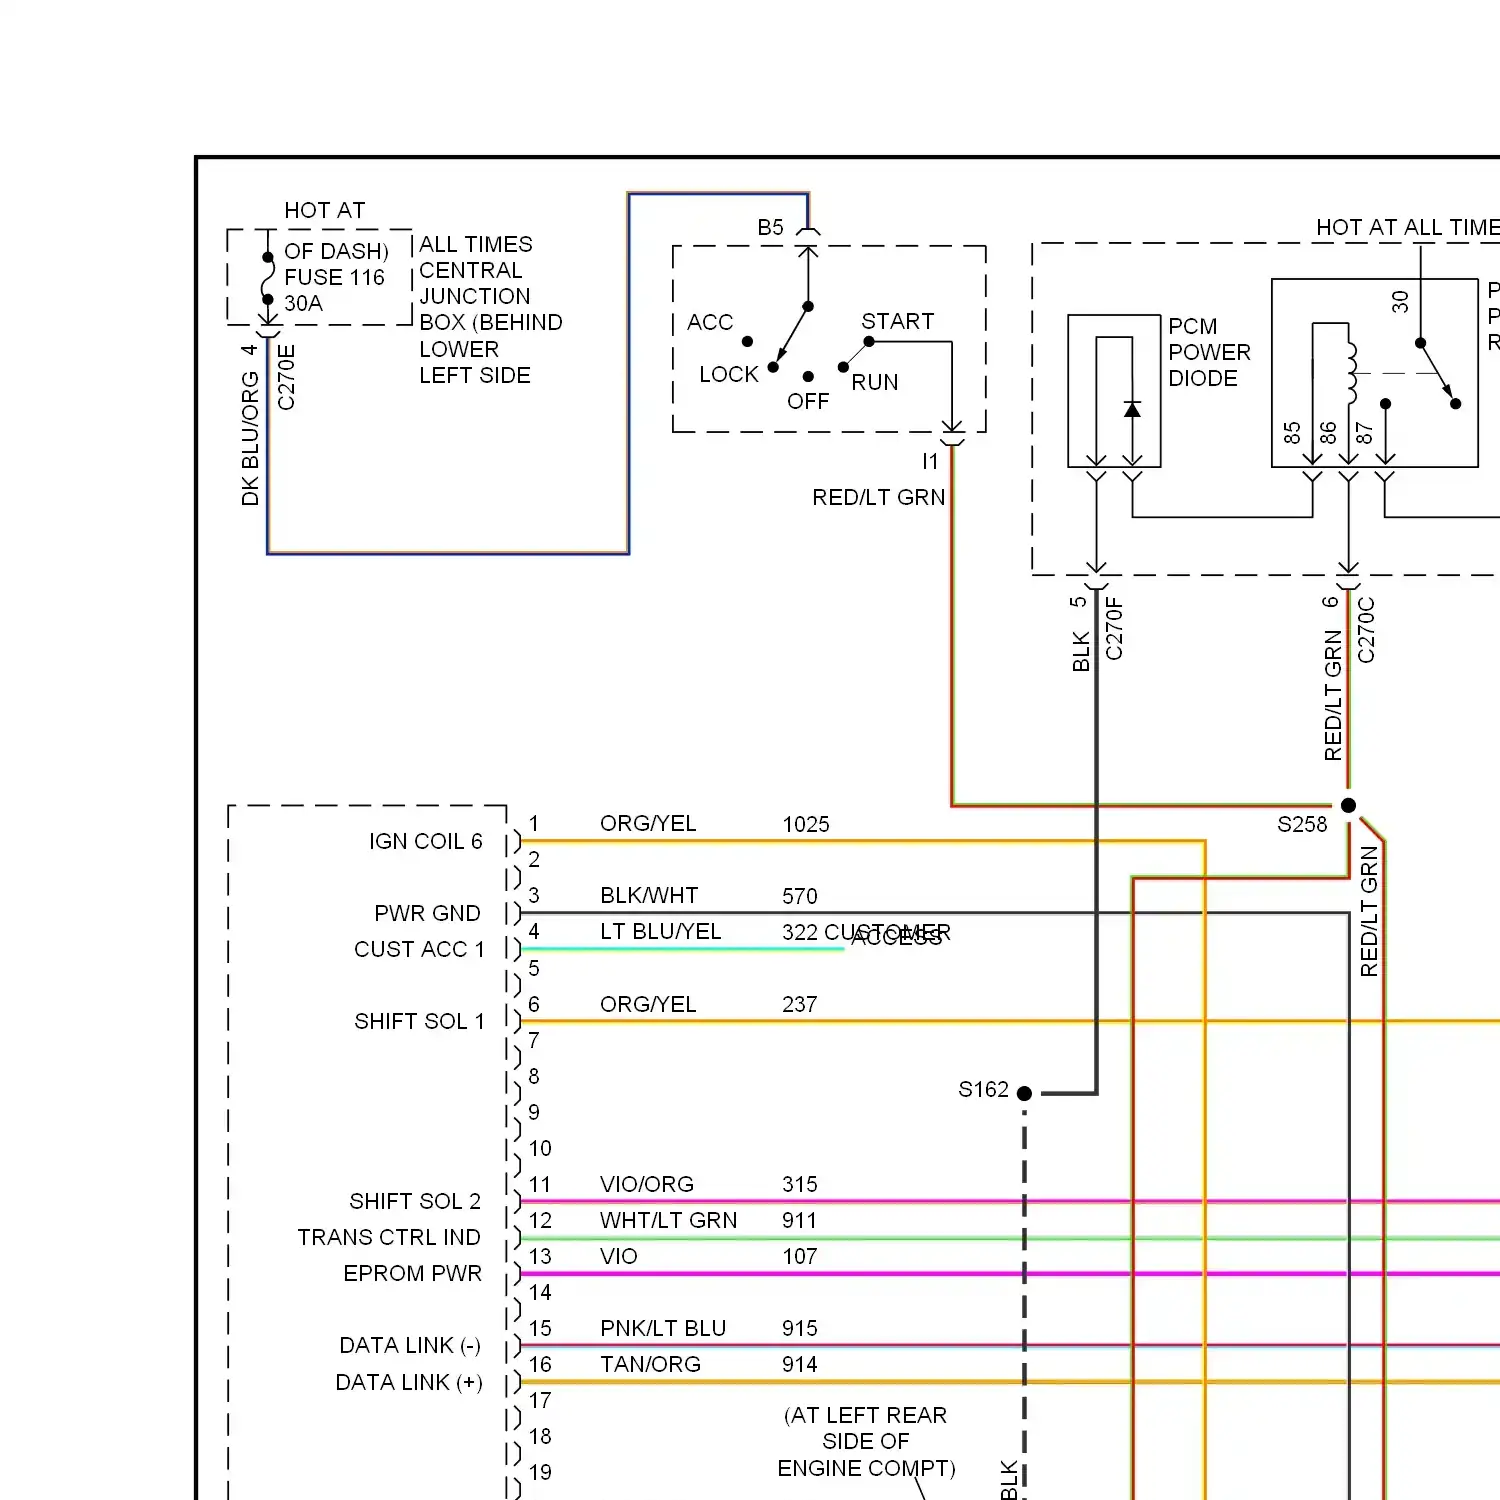1500x1500 pixels.
Task: Select circuit number "315"
Action: coord(800,1184)
